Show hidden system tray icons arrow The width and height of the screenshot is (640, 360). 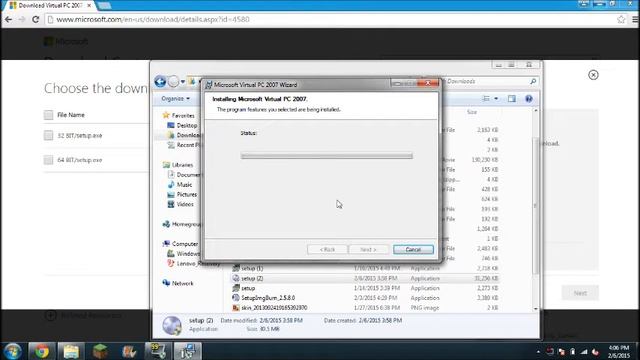pyautogui.click(x=538, y=352)
